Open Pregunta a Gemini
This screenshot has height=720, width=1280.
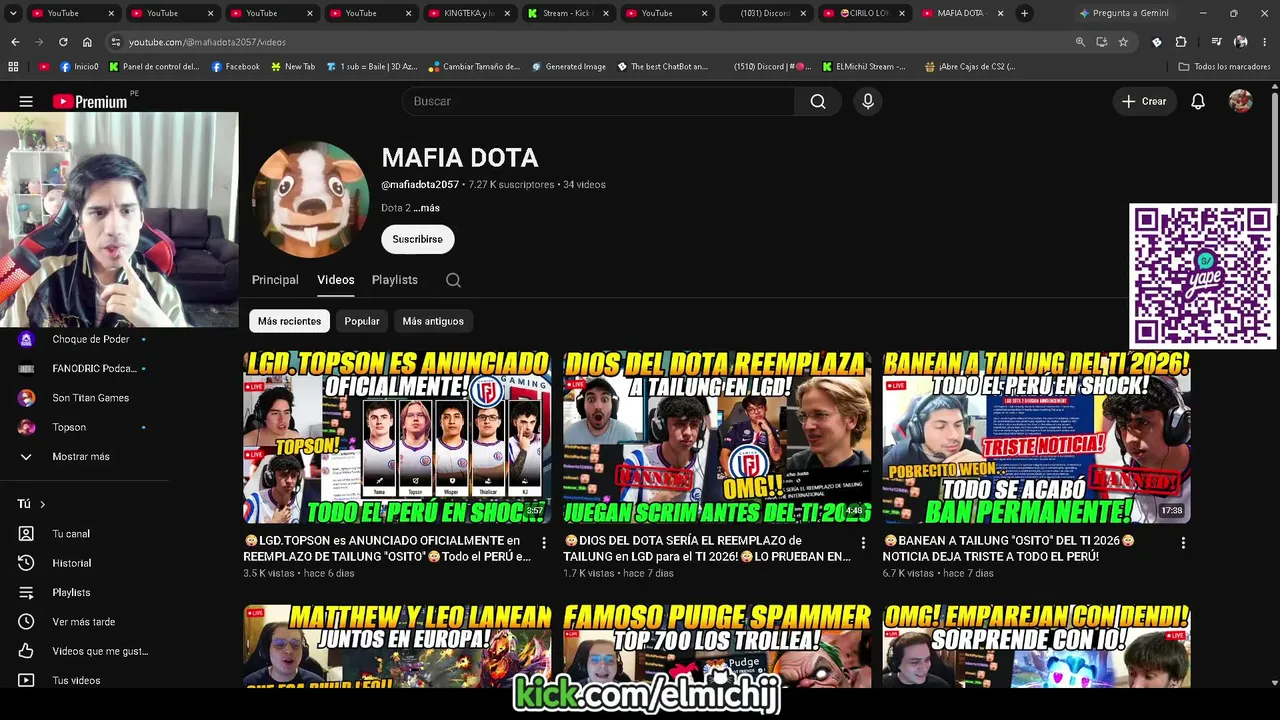(x=1123, y=13)
